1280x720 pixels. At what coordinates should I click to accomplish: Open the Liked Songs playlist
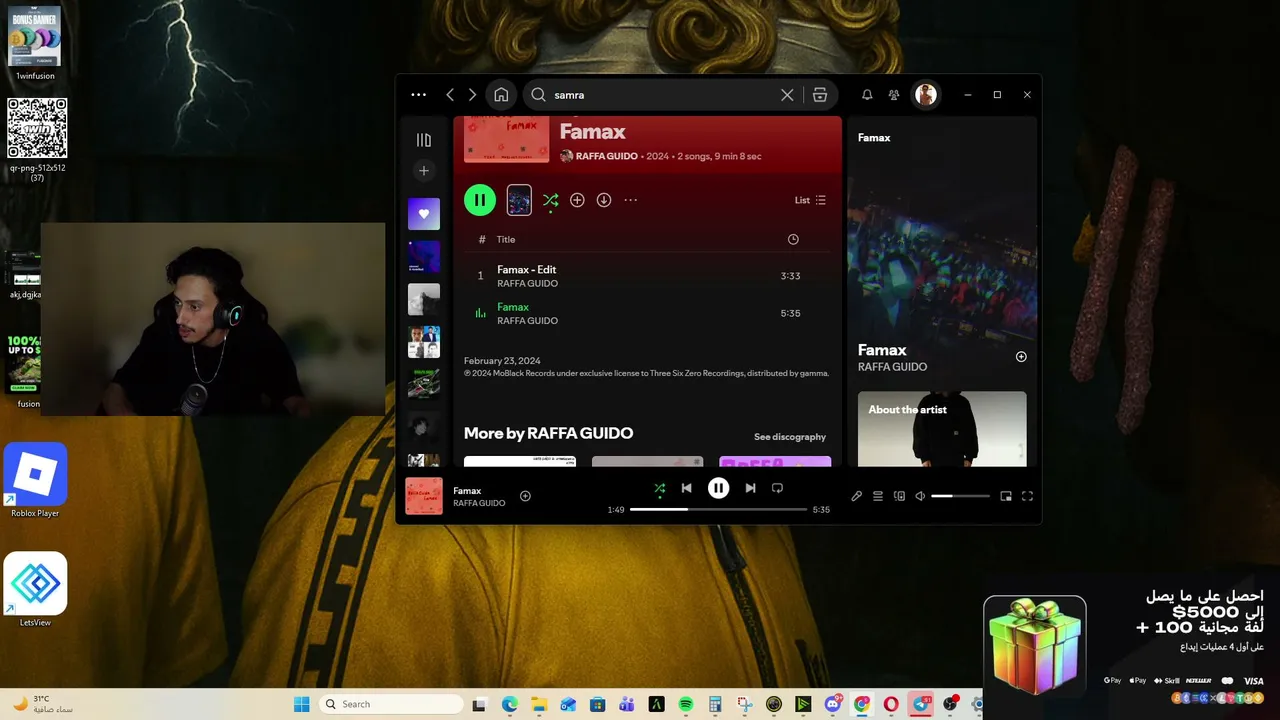pyautogui.click(x=424, y=214)
